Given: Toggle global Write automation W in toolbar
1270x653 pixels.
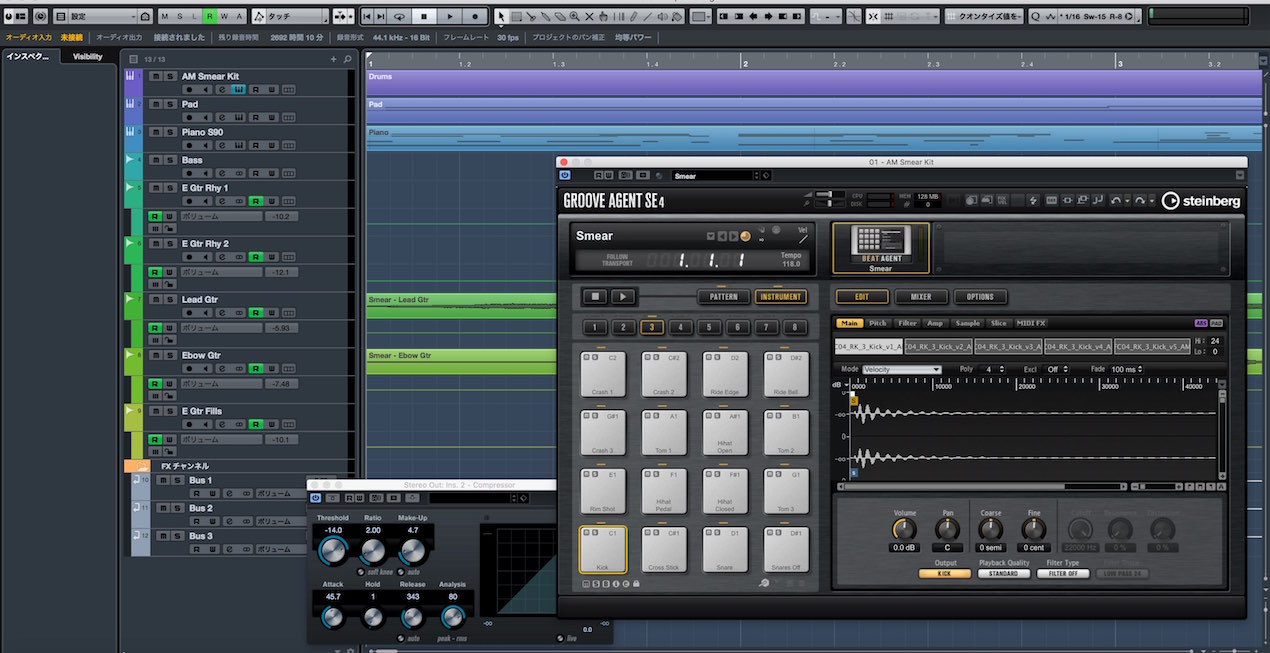Looking at the screenshot, I should [224, 17].
